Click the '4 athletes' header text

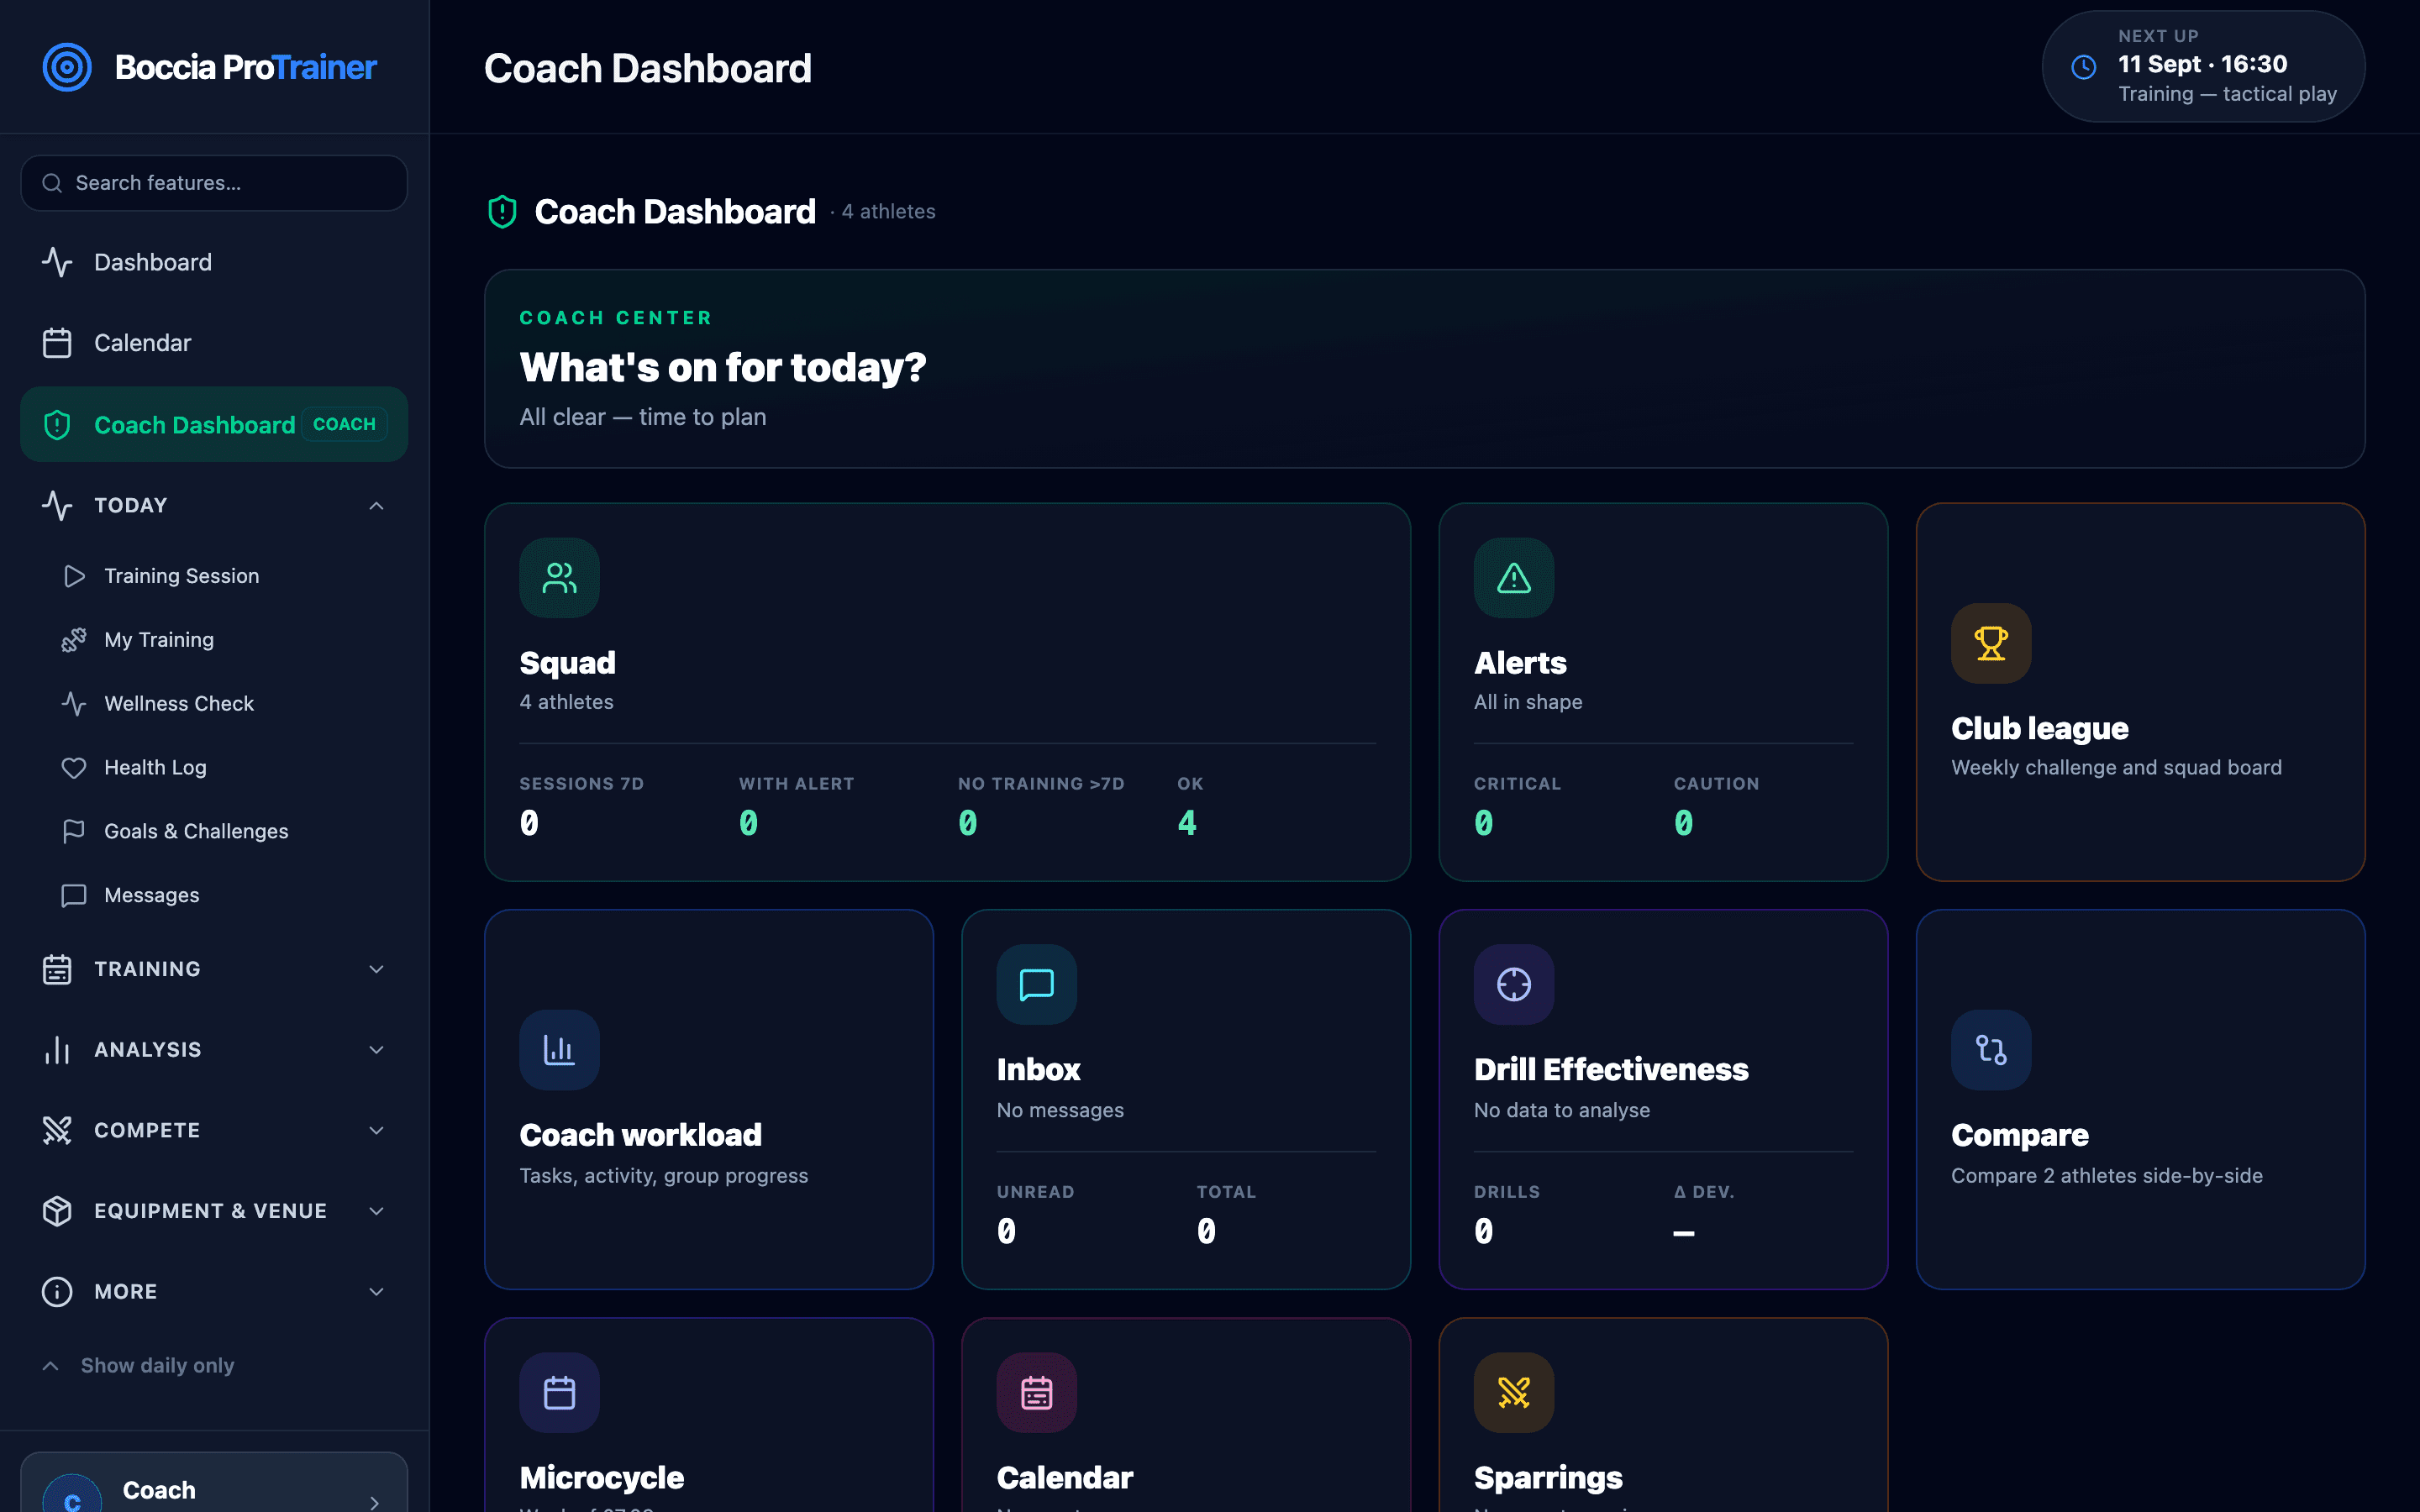(888, 212)
